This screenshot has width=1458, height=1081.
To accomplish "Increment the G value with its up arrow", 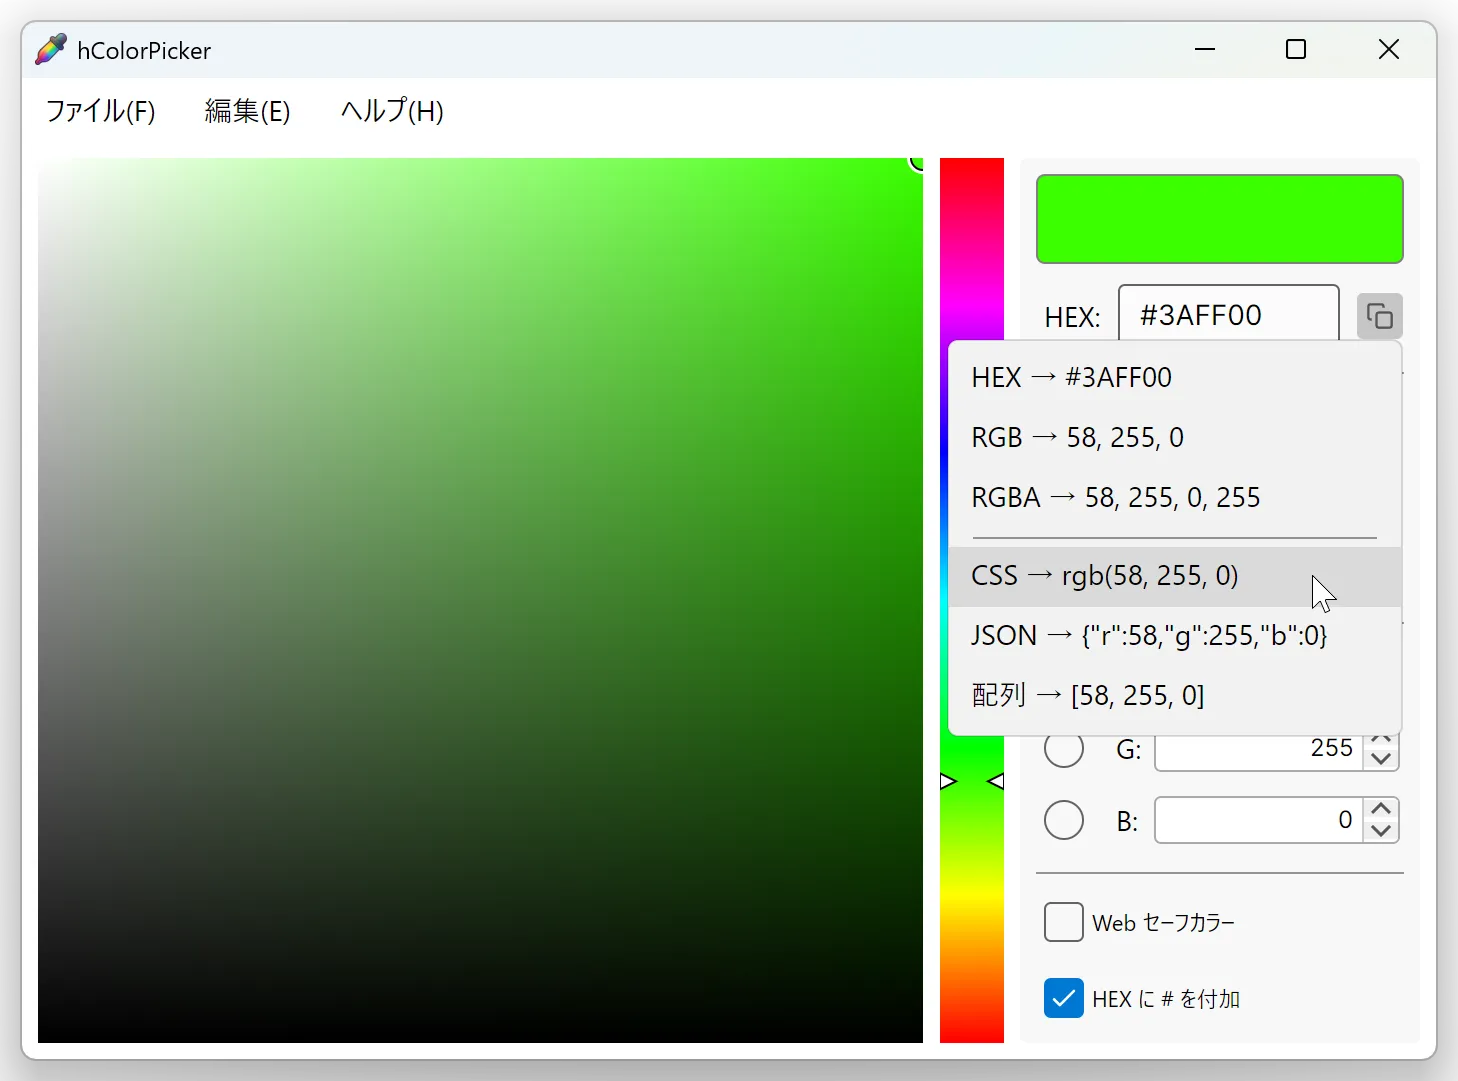I will pyautogui.click(x=1381, y=740).
